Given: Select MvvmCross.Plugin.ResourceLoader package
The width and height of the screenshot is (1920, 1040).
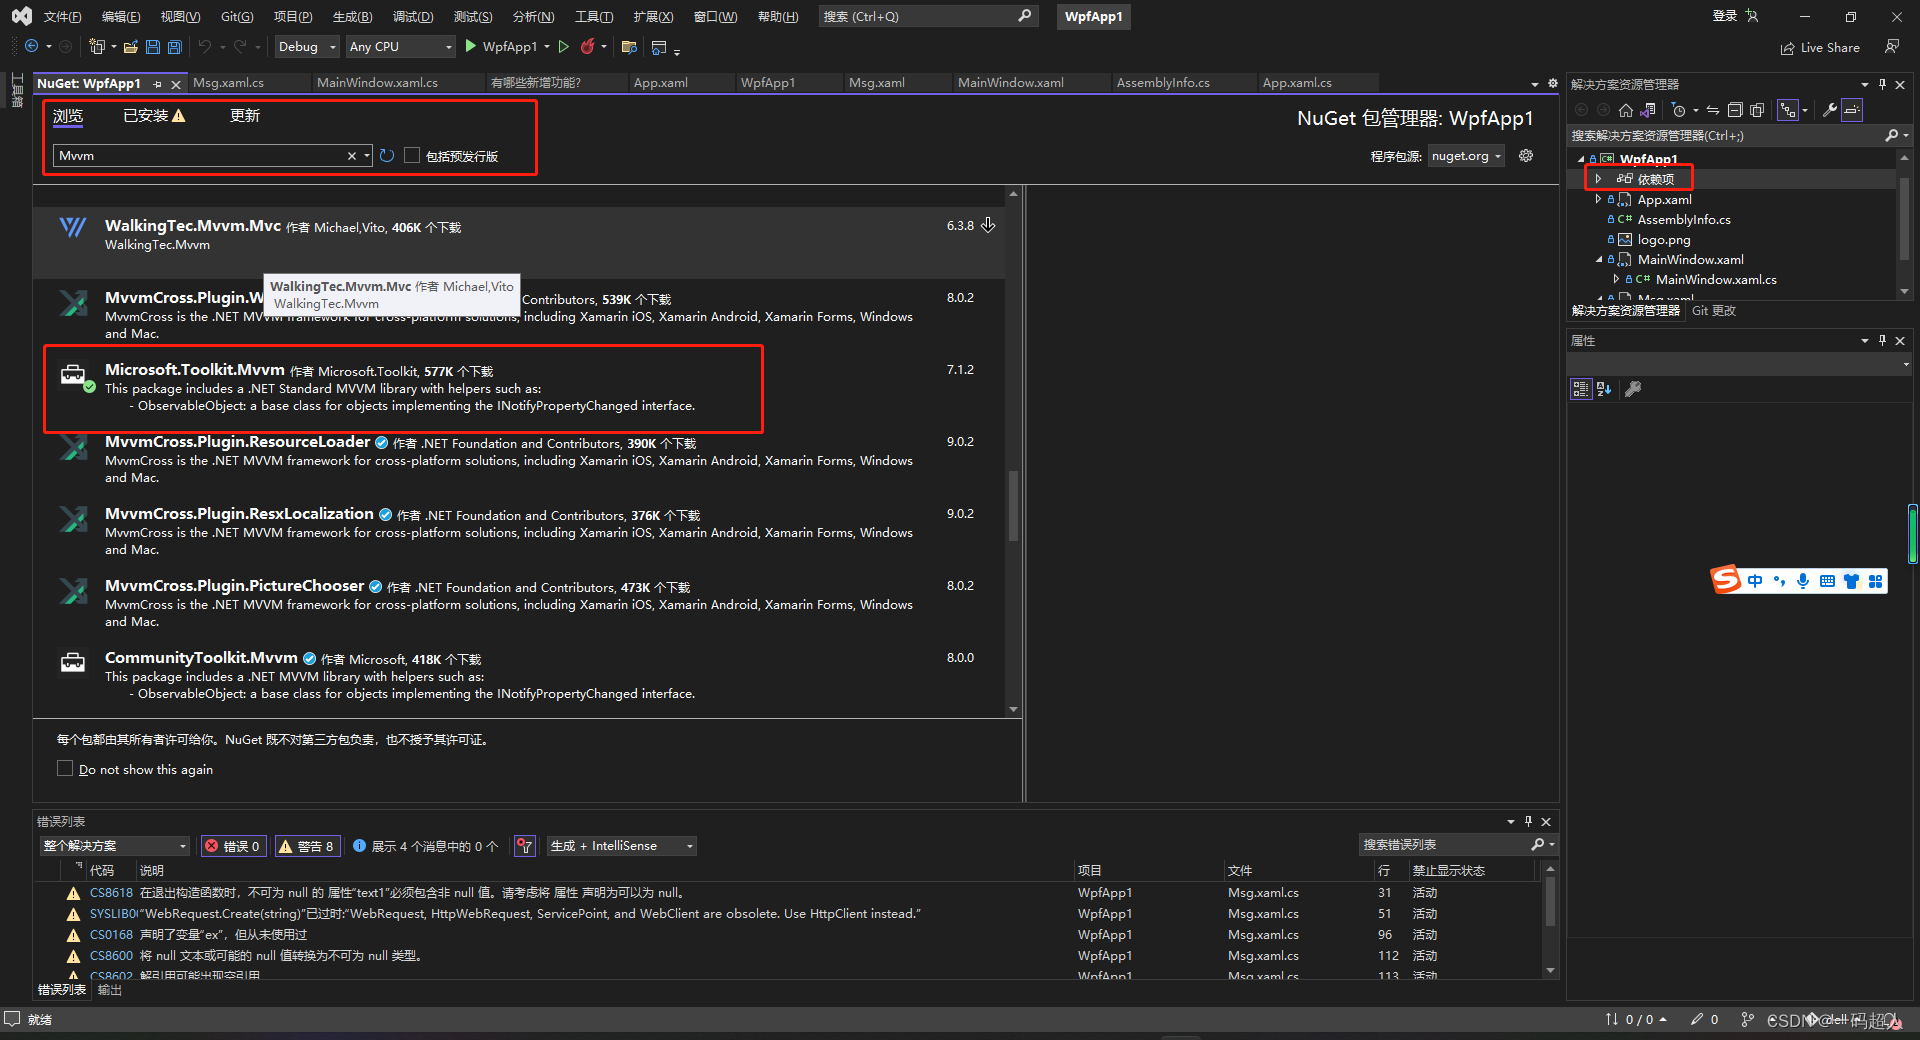Looking at the screenshot, I should click(x=518, y=460).
